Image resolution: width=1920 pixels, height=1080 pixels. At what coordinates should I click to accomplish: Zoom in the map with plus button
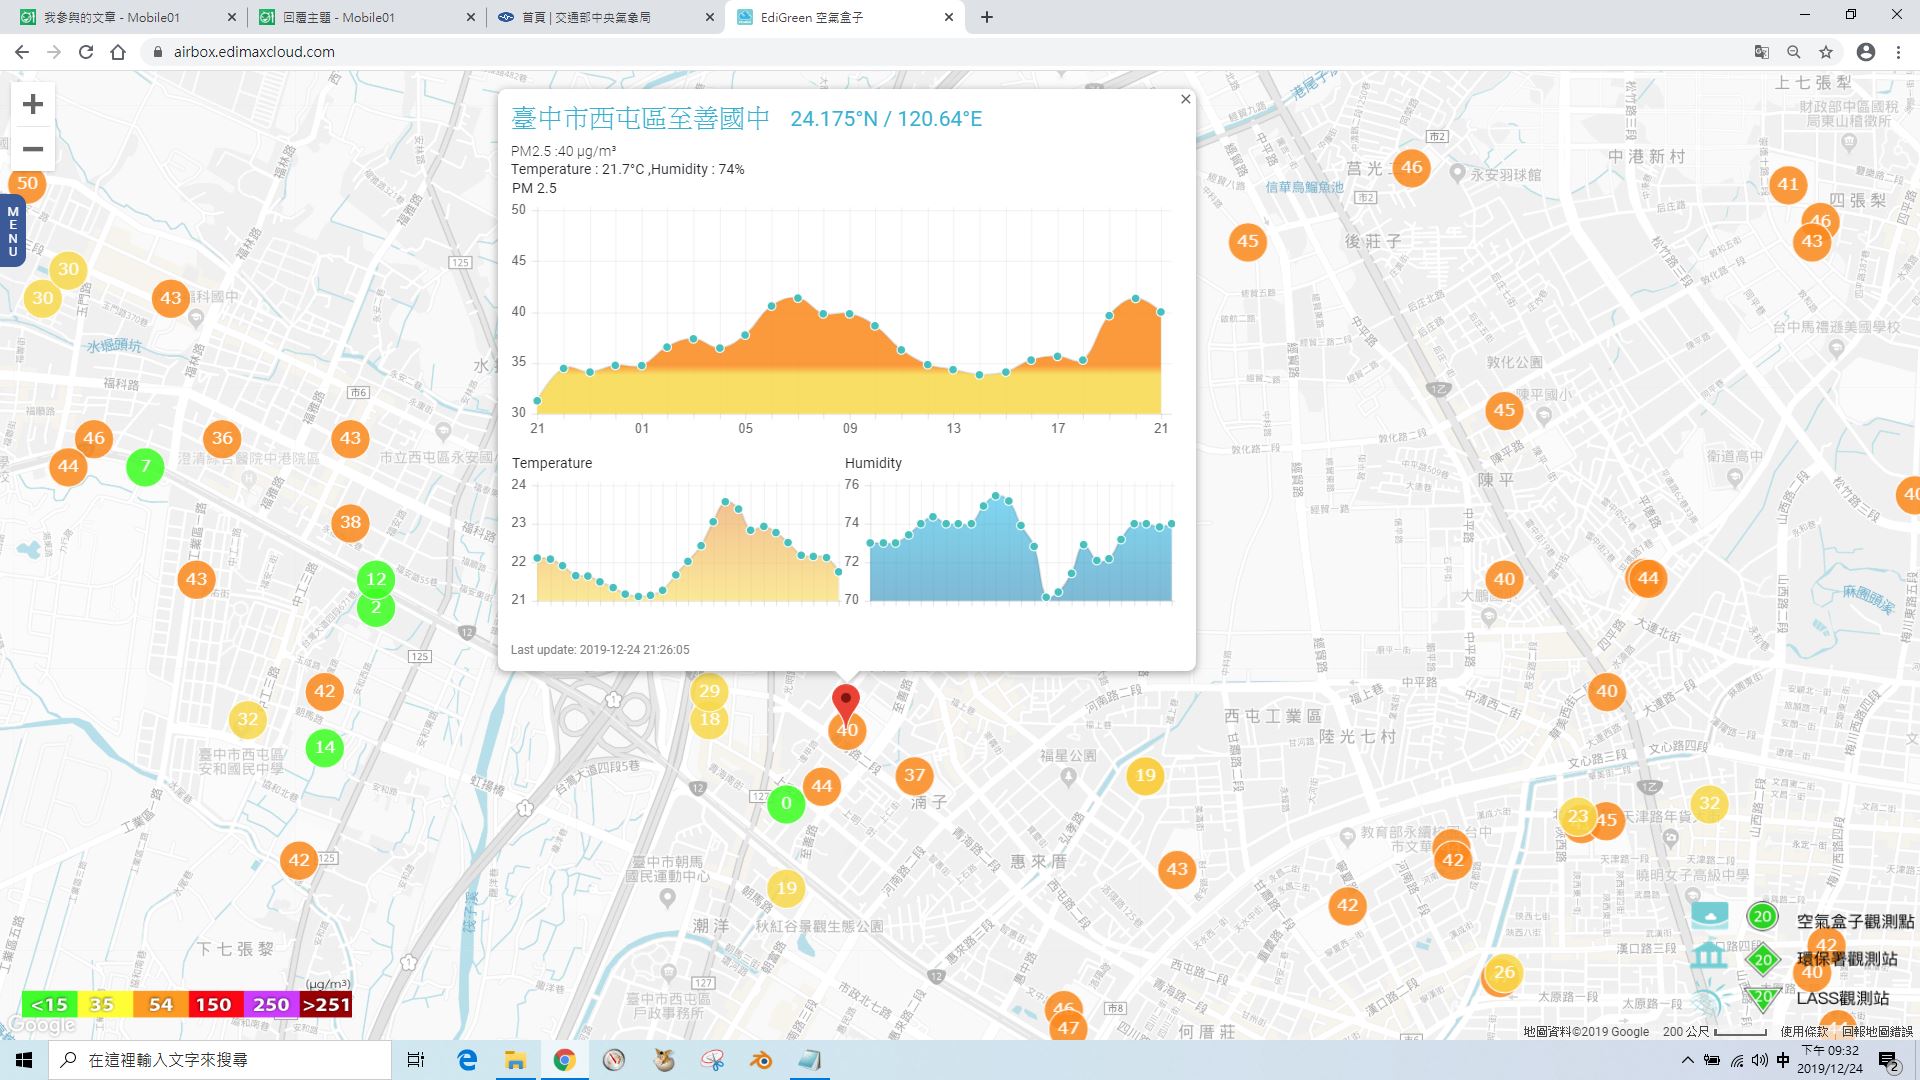pyautogui.click(x=33, y=104)
